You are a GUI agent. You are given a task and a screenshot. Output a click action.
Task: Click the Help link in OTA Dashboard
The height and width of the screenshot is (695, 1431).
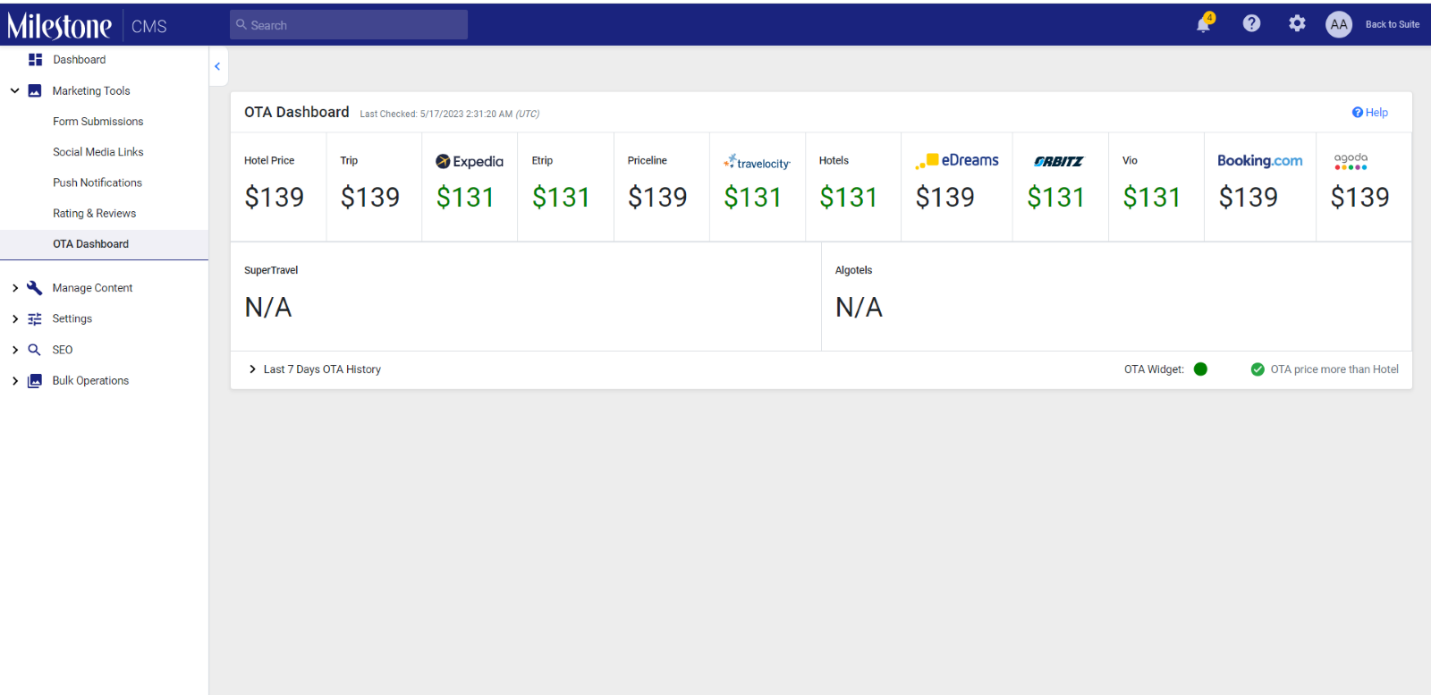tap(1370, 113)
